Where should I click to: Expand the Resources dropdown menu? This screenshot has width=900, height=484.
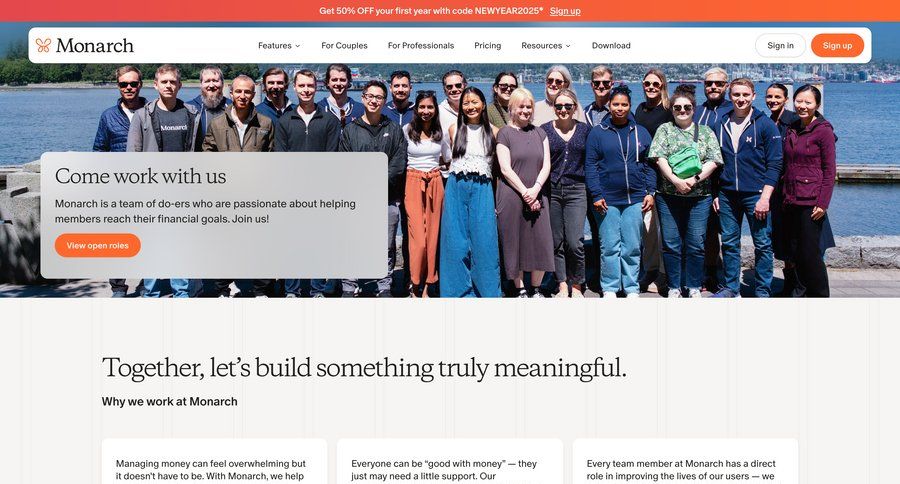(x=546, y=45)
